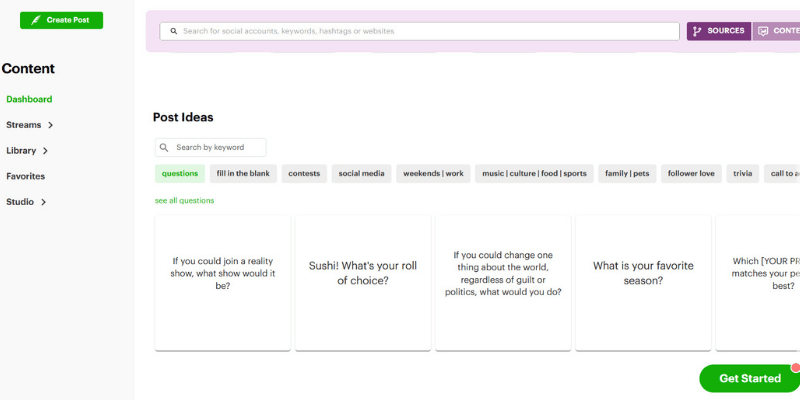Screen dimensions: 800x400
Task: Select the follower love chip
Action: [691, 173]
